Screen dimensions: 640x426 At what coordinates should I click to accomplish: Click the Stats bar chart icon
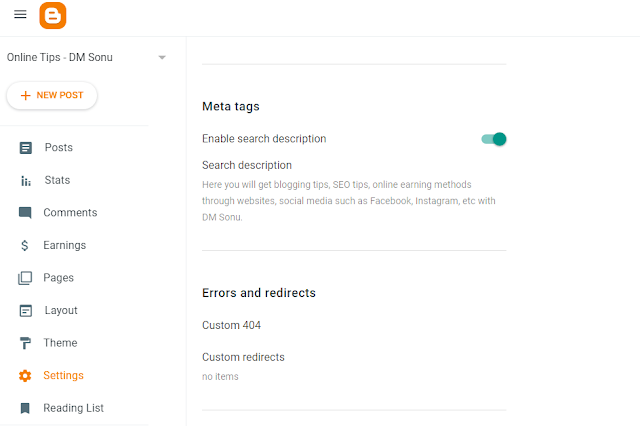coord(25,181)
